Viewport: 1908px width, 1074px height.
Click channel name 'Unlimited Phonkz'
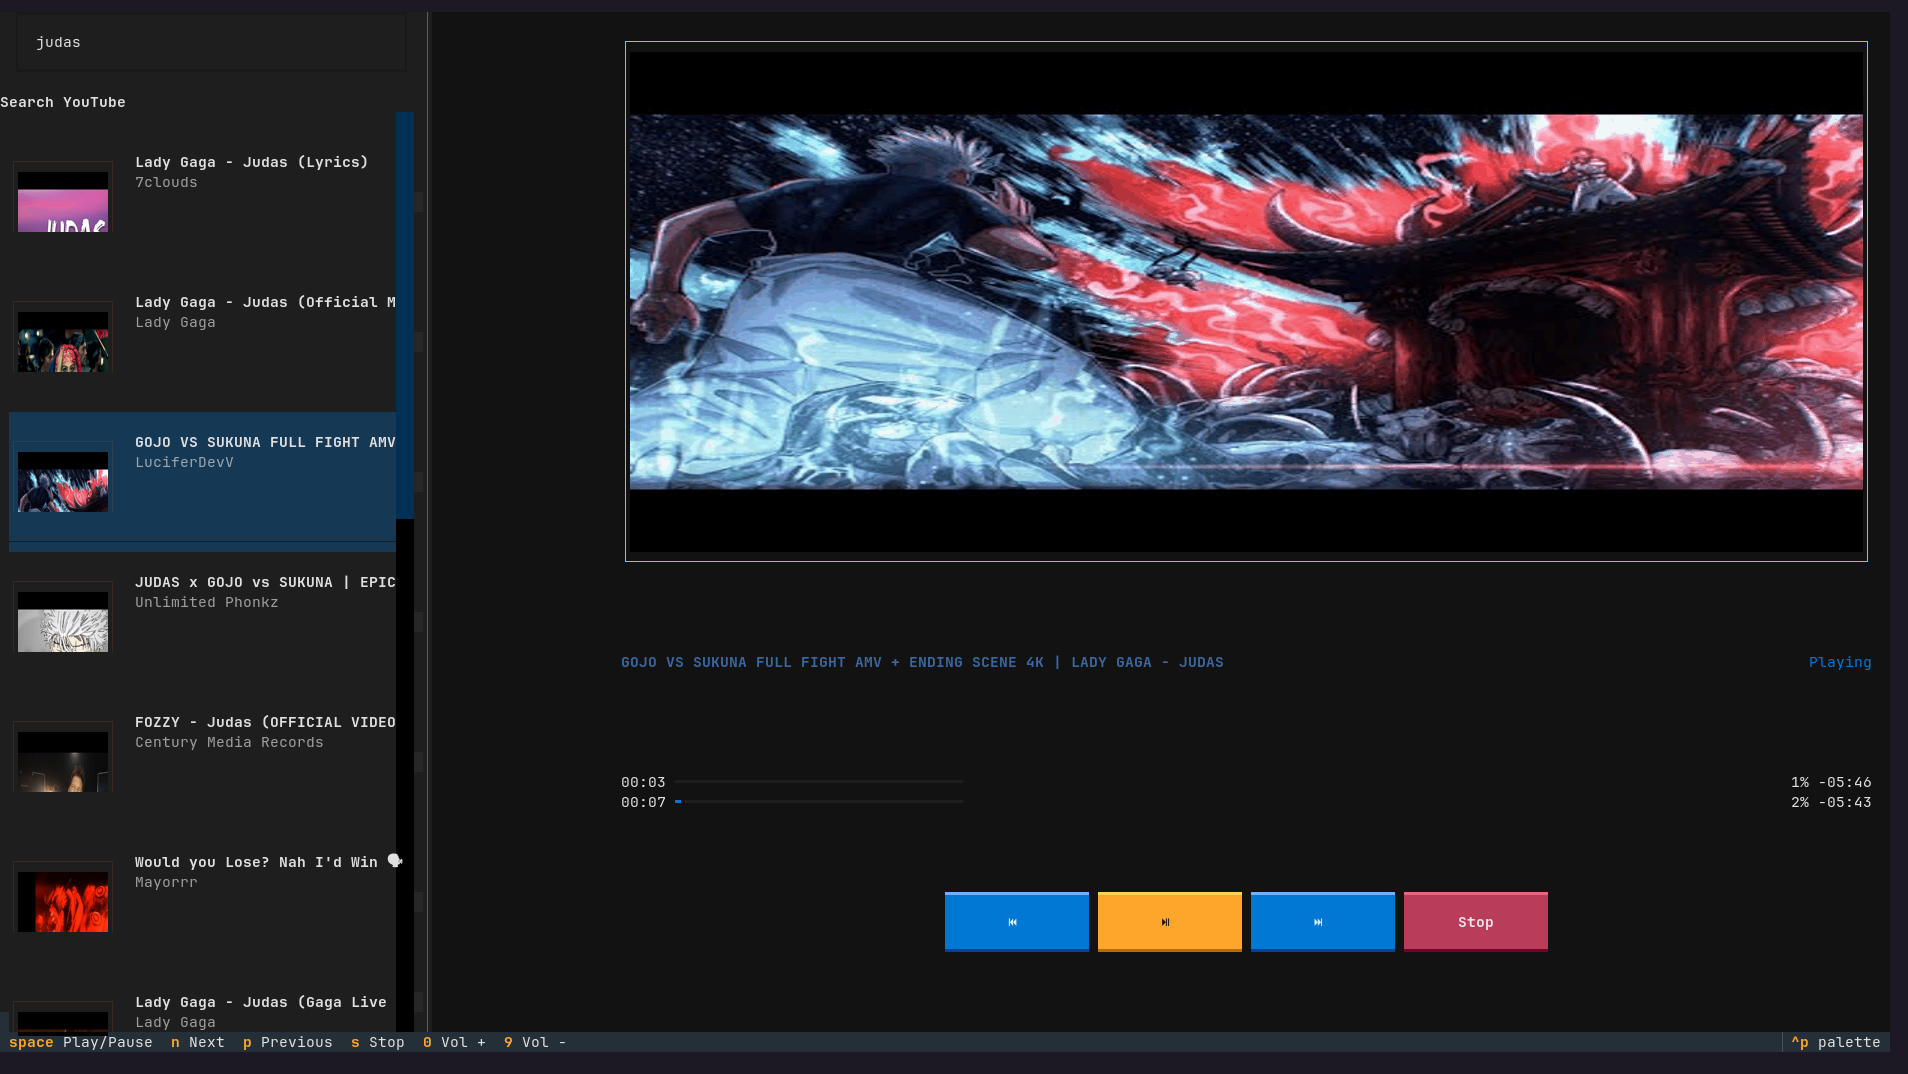207,602
